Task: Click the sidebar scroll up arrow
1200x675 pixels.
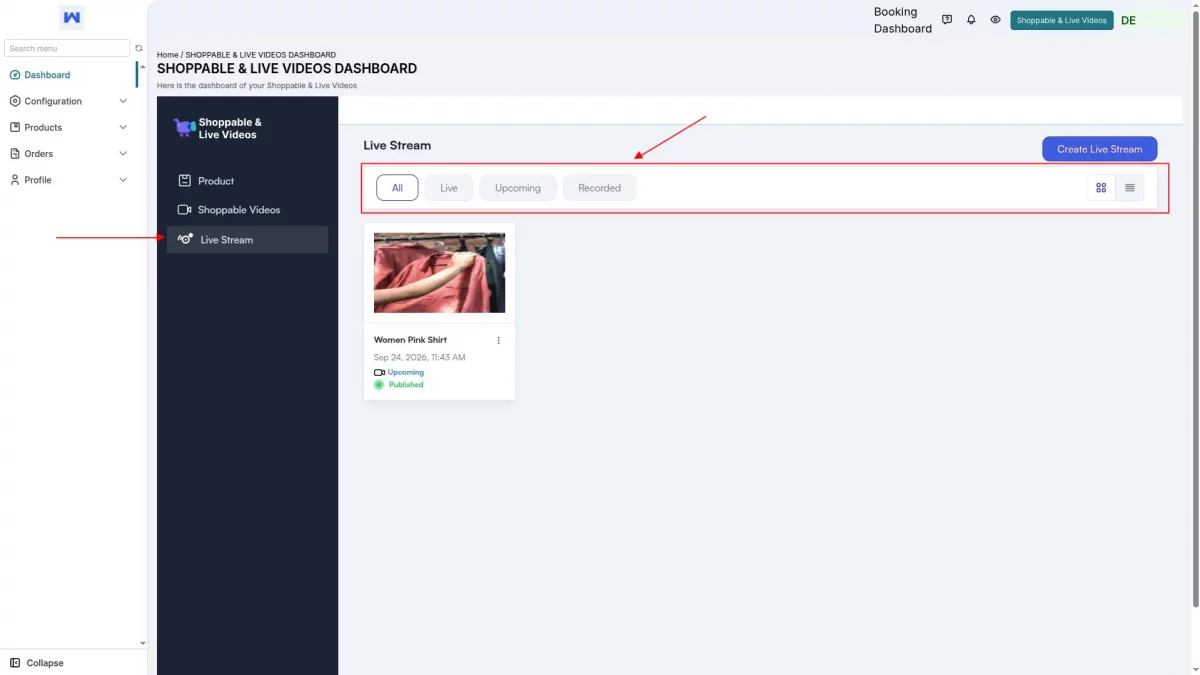Action: [x=142, y=66]
